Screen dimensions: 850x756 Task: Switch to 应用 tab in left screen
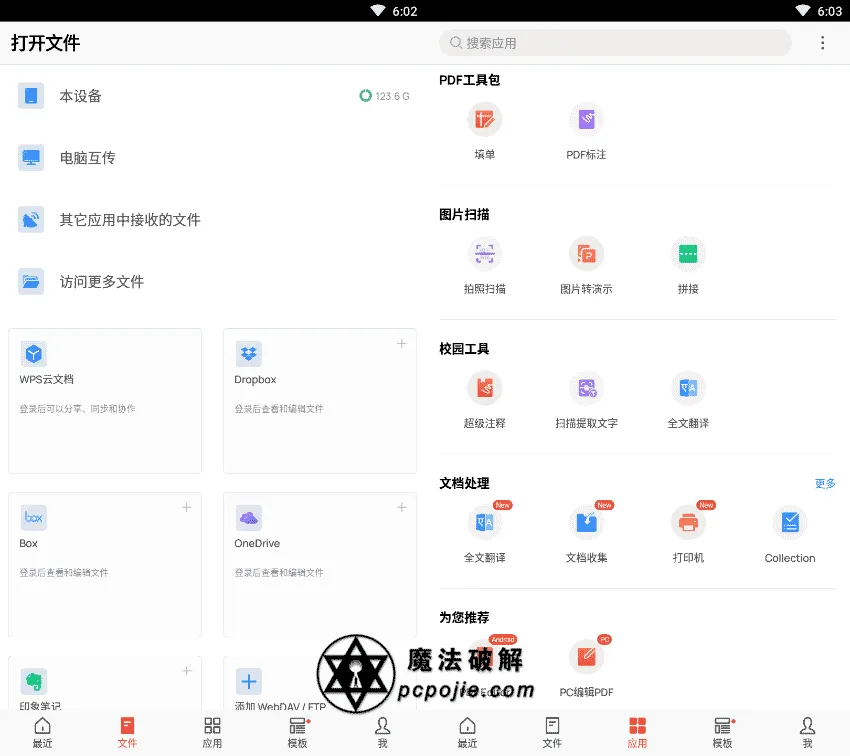click(212, 733)
